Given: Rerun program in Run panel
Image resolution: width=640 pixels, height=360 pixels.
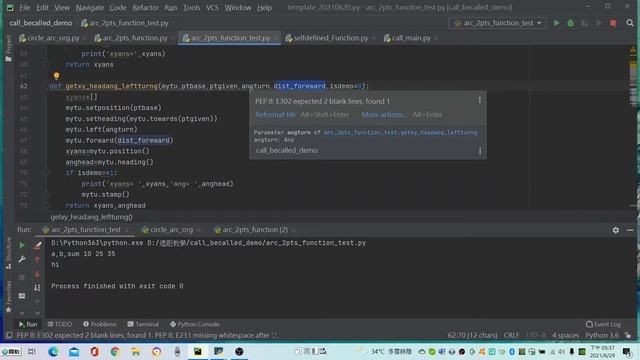Looking at the screenshot, I should 22,245.
